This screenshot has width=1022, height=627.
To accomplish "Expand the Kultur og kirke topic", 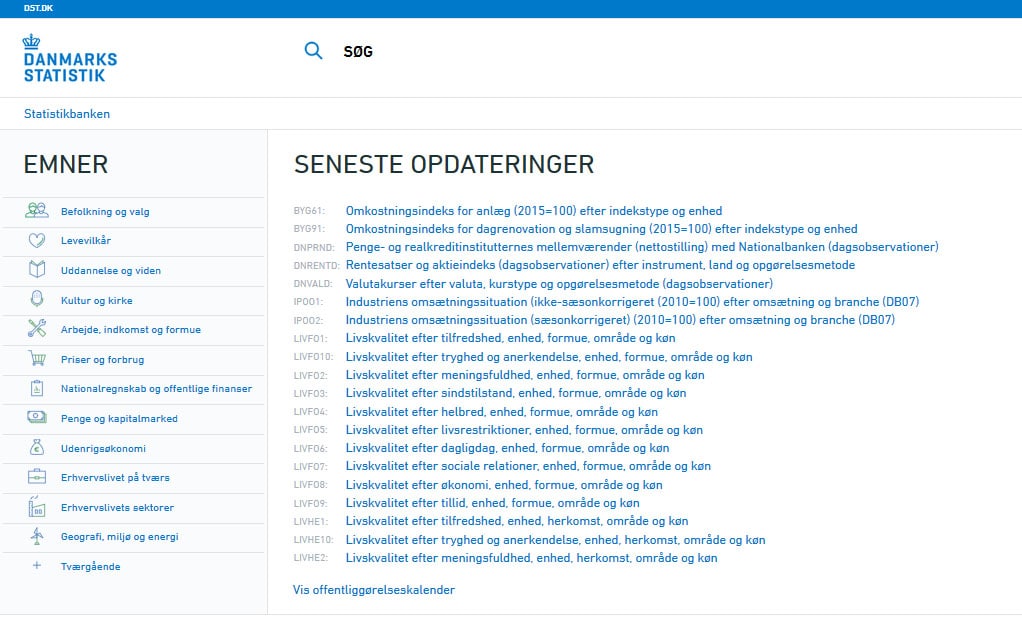I will (x=96, y=300).
